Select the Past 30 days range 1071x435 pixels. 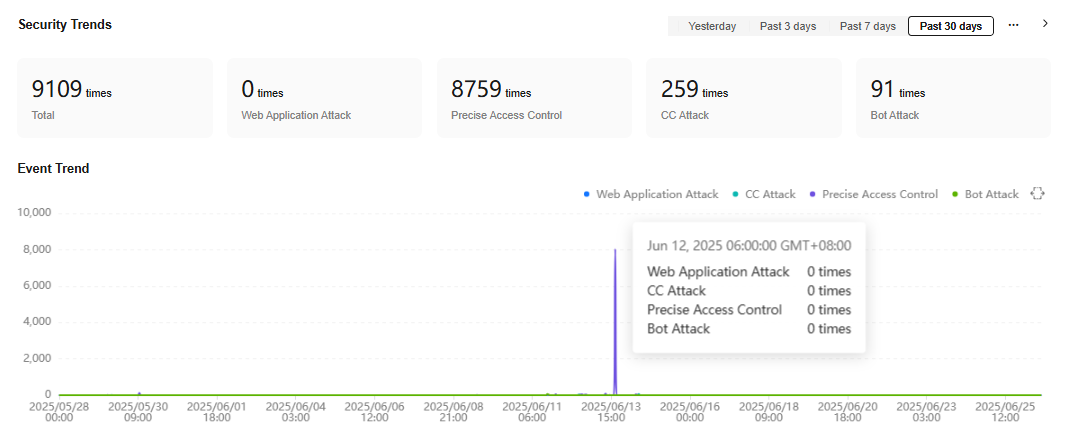(x=950, y=26)
